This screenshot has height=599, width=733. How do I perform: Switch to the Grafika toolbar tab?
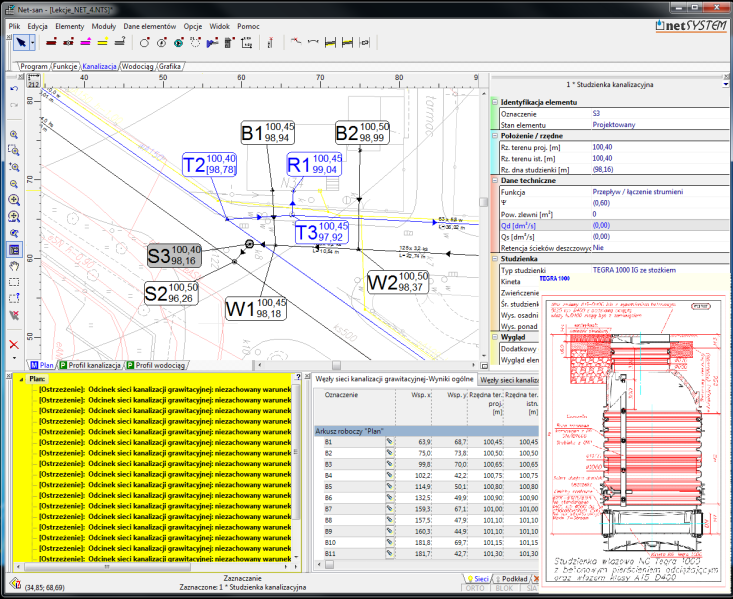(x=170, y=66)
